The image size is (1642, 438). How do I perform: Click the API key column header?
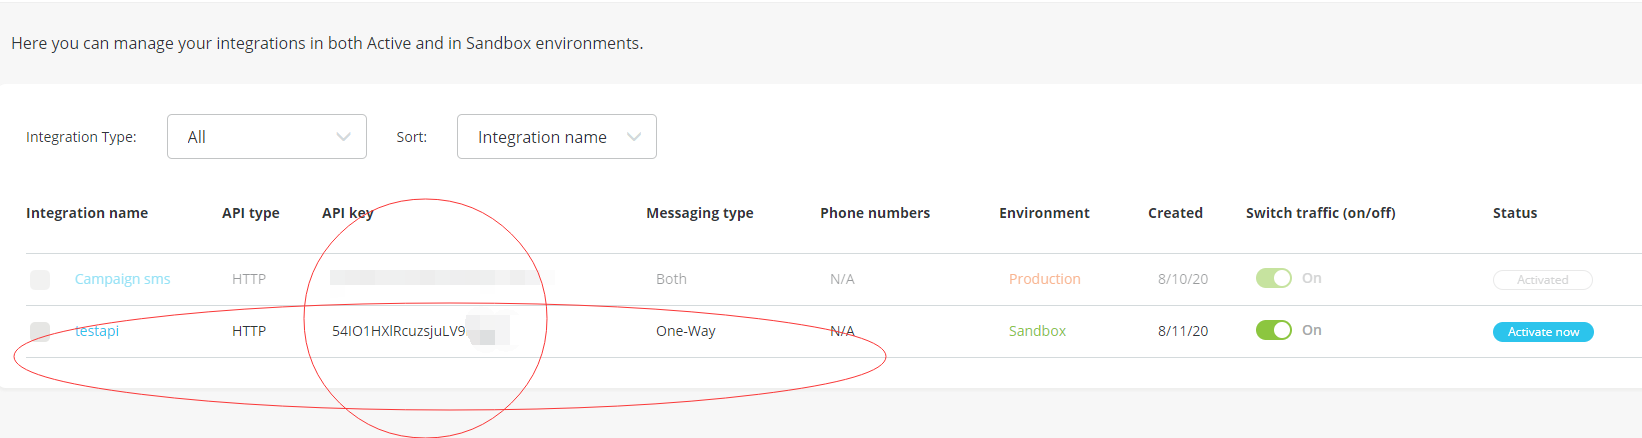tap(347, 213)
